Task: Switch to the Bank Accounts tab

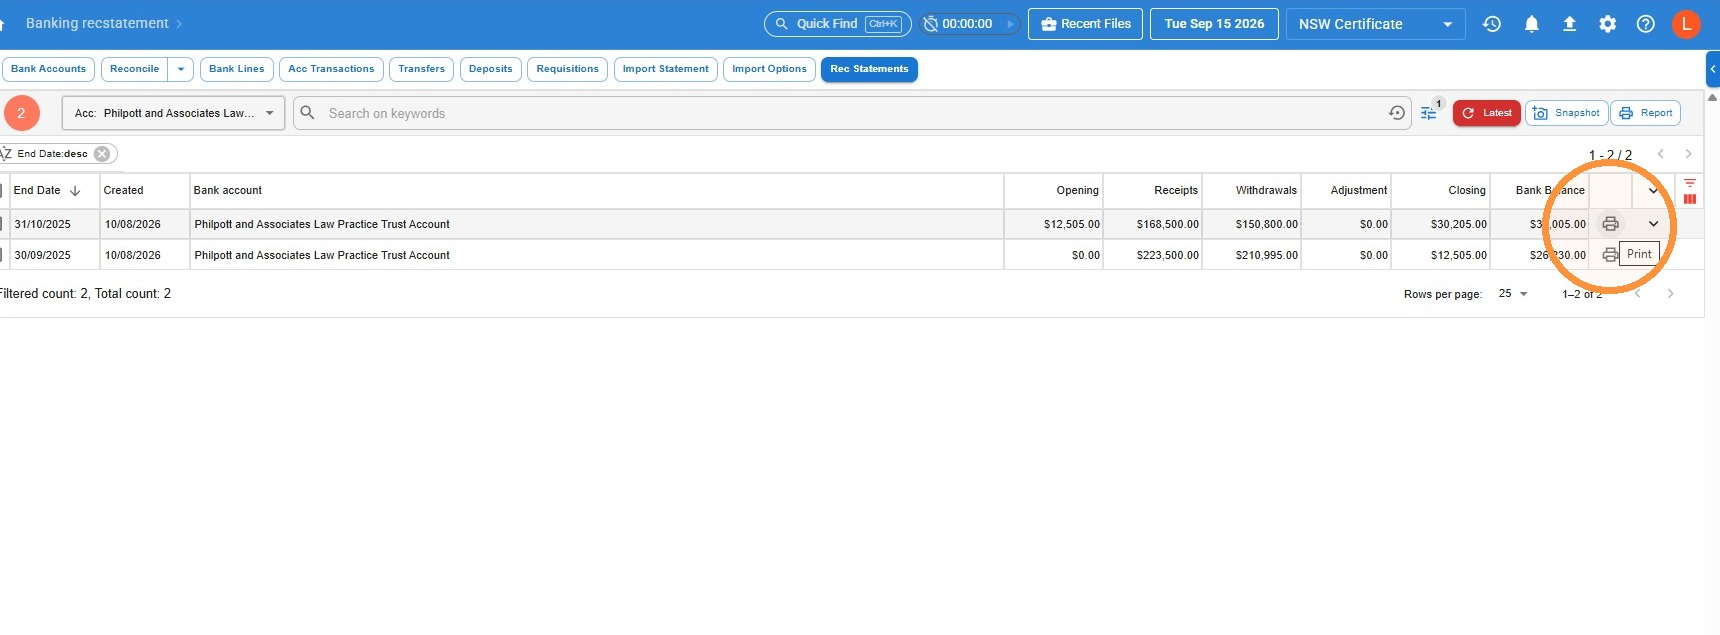Action: click(48, 69)
